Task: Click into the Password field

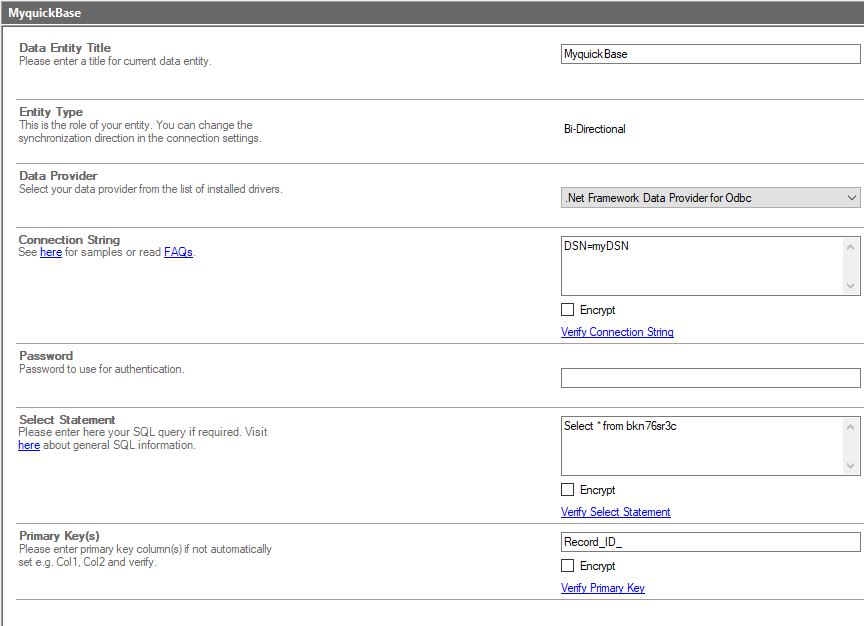Action: 710,378
